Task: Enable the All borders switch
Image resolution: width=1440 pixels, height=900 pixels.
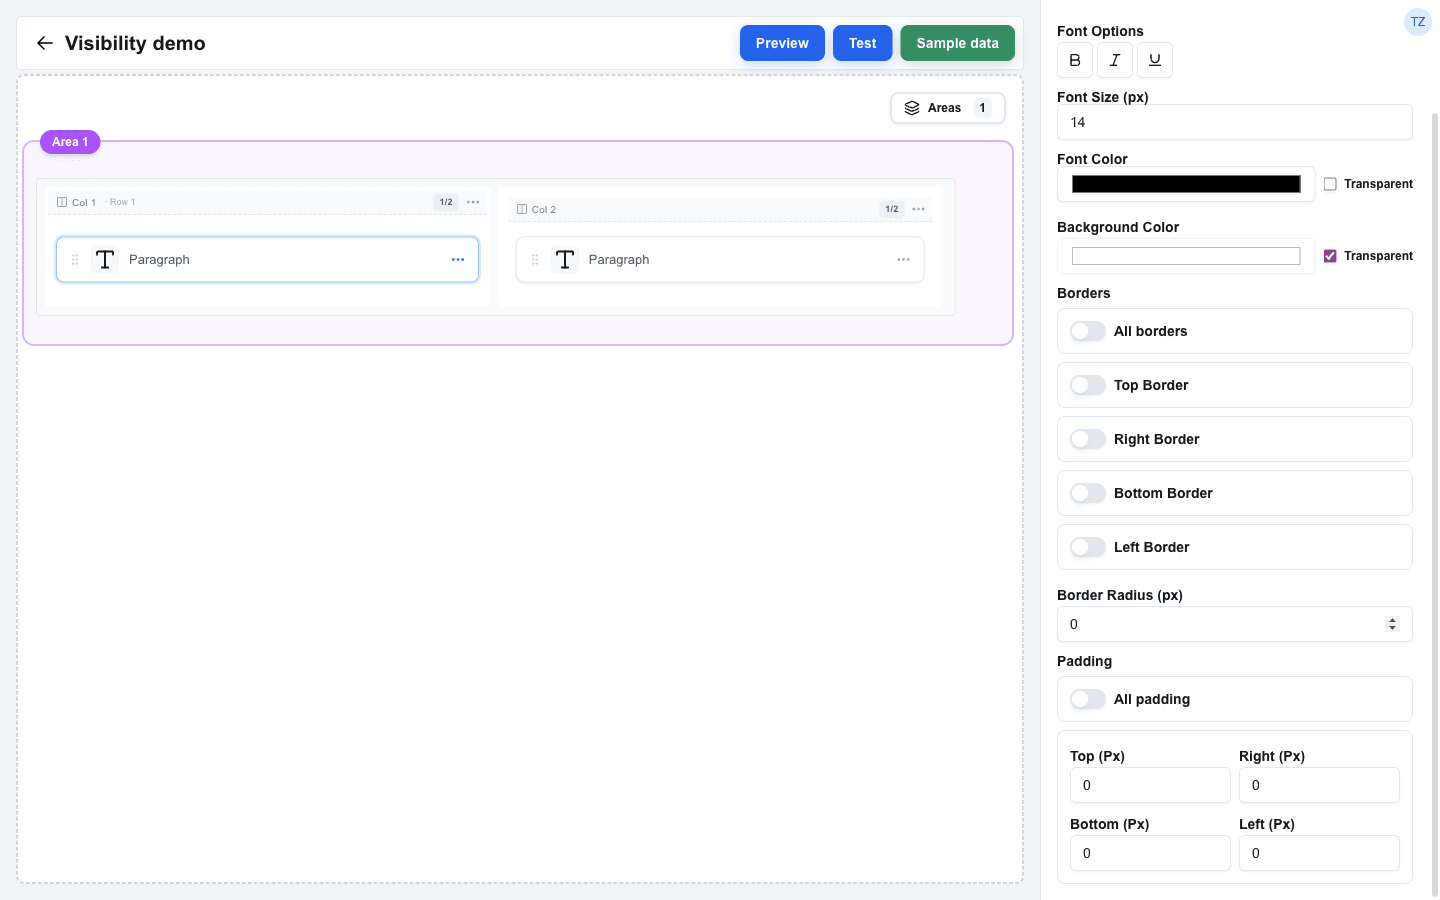Action: [1088, 331]
